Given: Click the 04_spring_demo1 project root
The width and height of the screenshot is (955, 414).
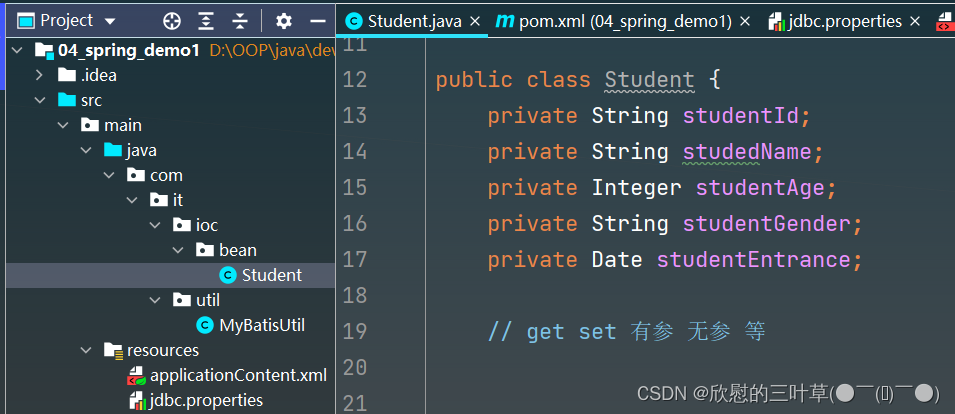Looking at the screenshot, I should point(129,50).
